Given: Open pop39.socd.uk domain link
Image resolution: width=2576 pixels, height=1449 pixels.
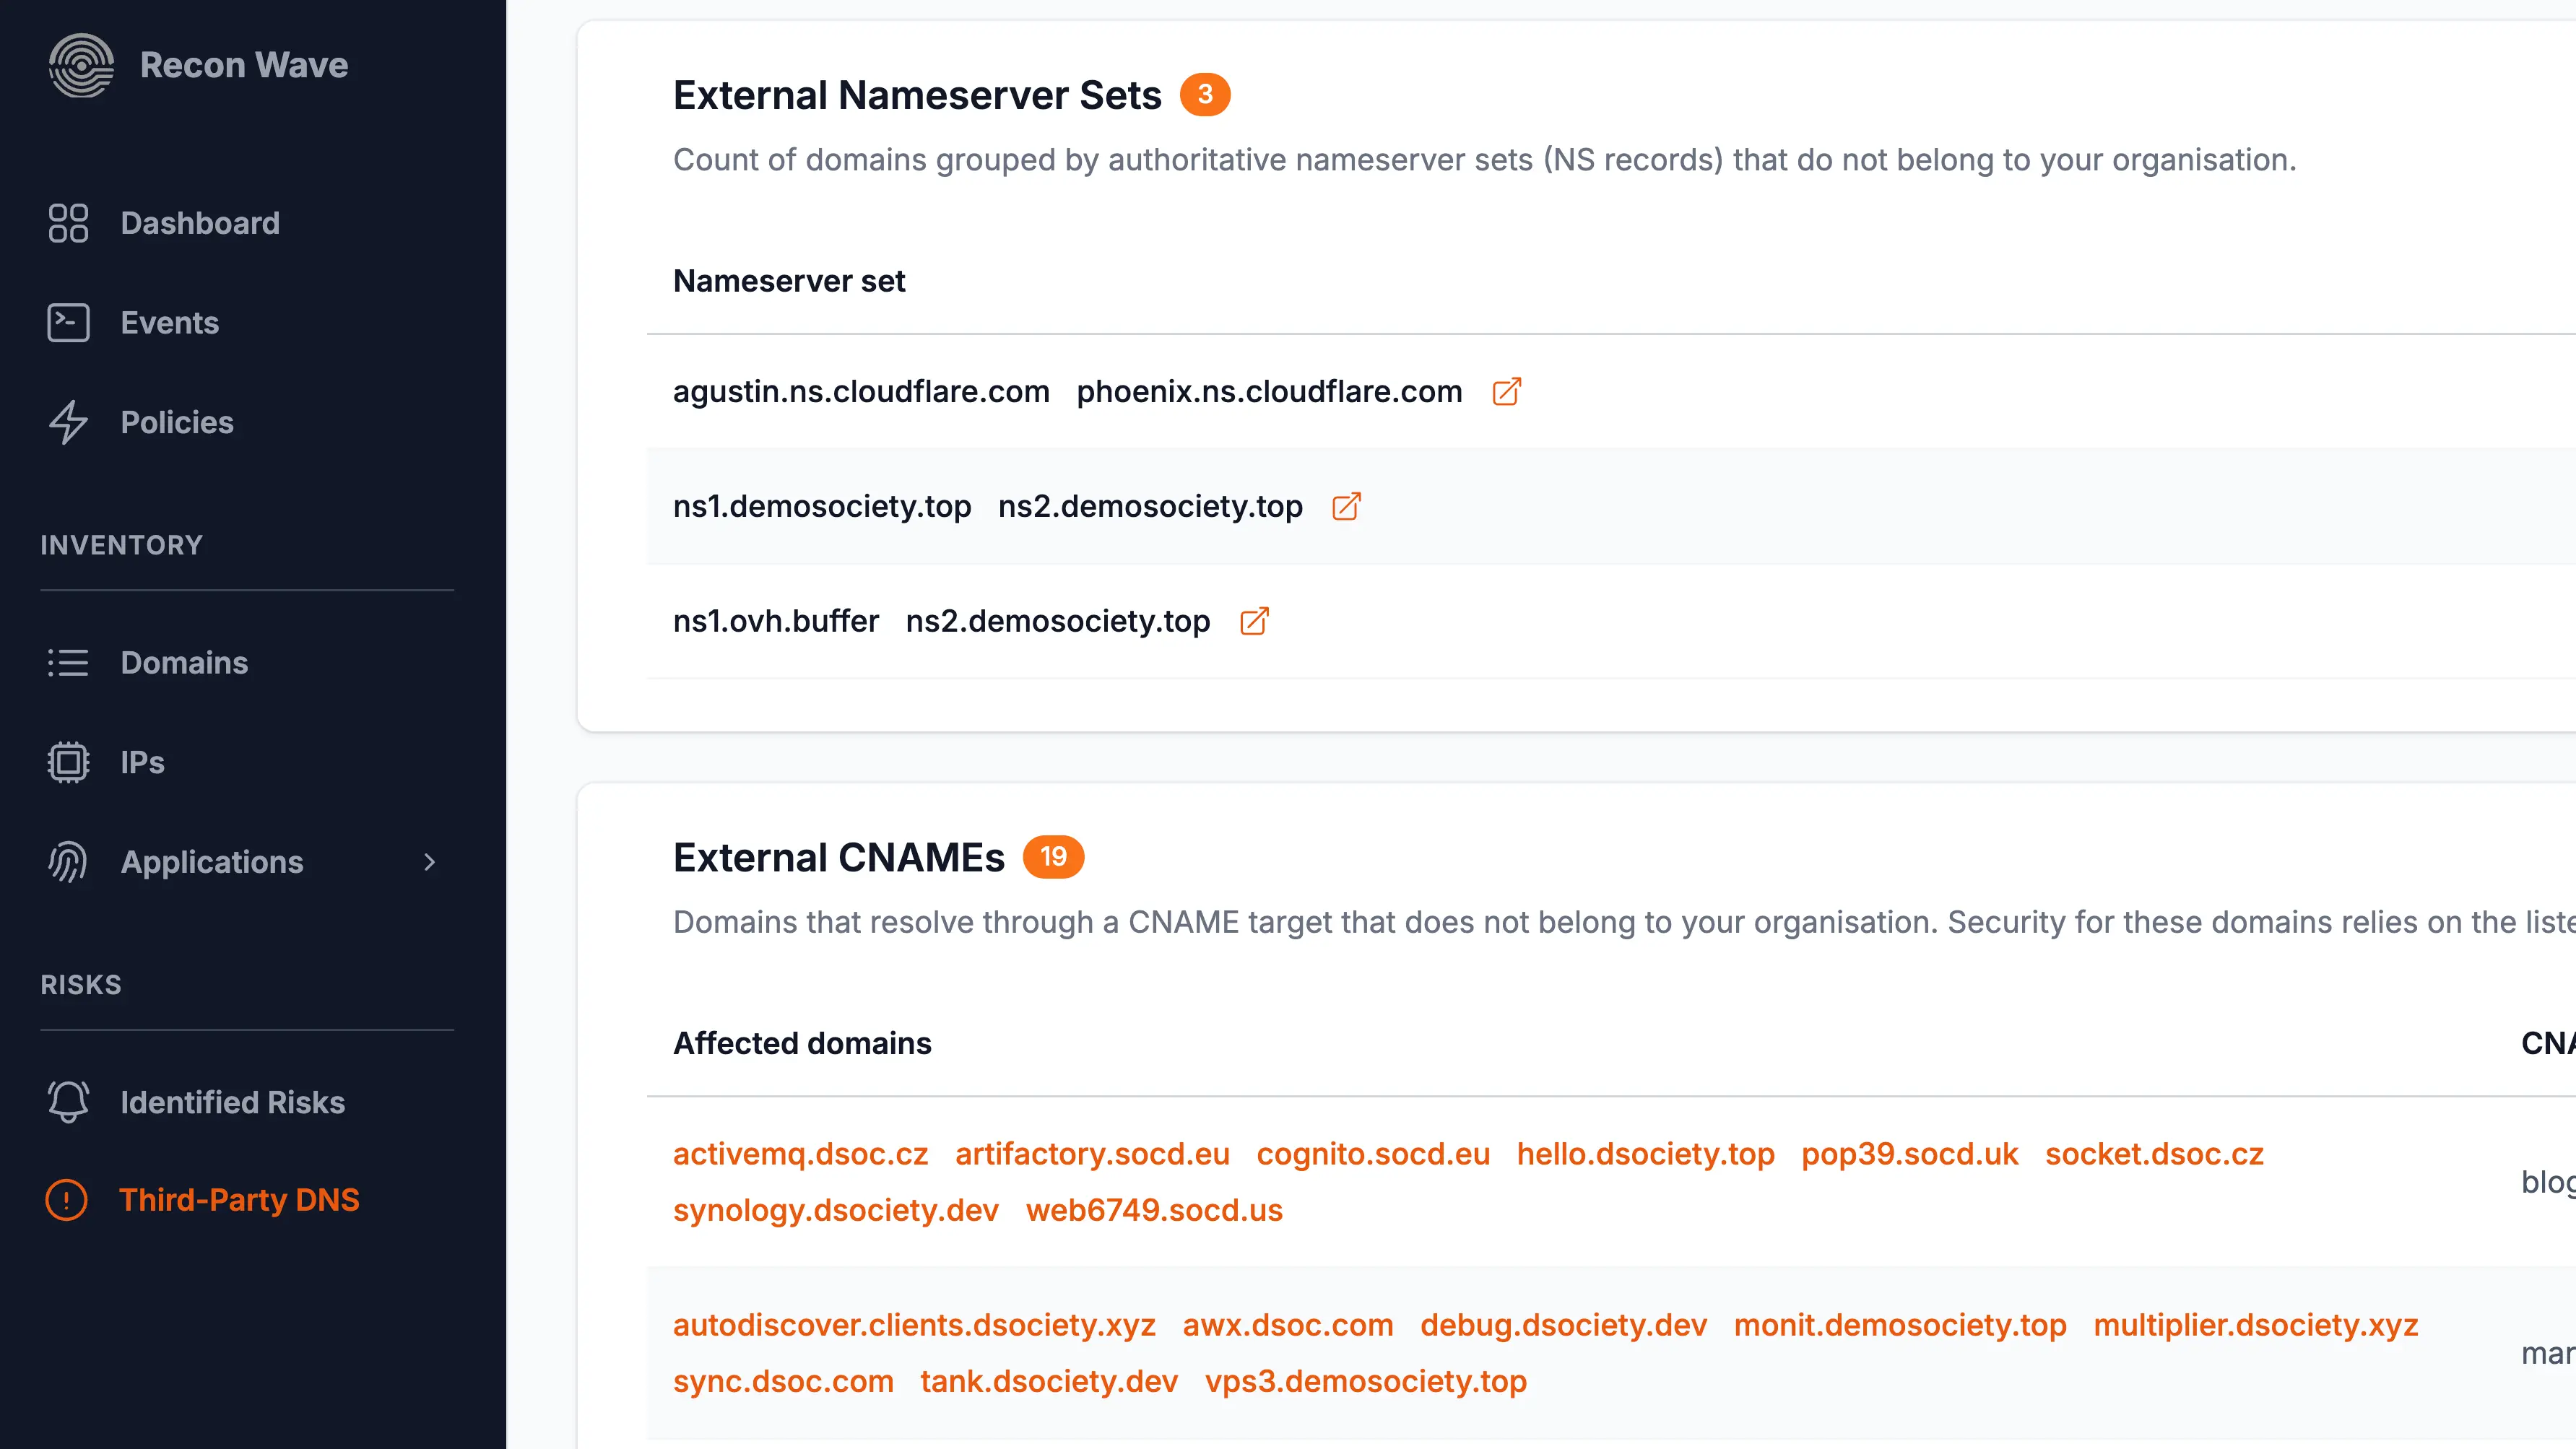Looking at the screenshot, I should (x=1909, y=1154).
